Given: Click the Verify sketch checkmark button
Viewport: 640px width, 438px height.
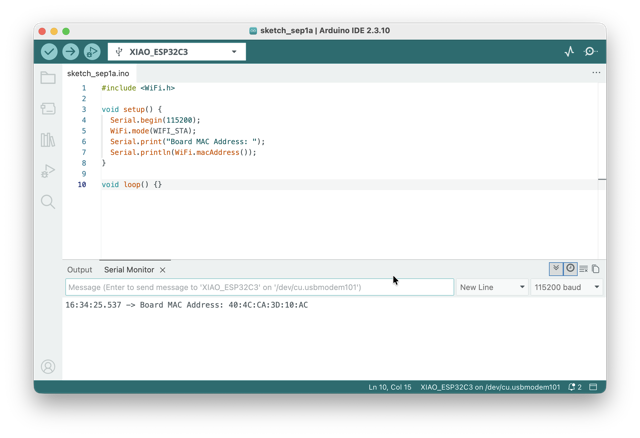Looking at the screenshot, I should 49,52.
